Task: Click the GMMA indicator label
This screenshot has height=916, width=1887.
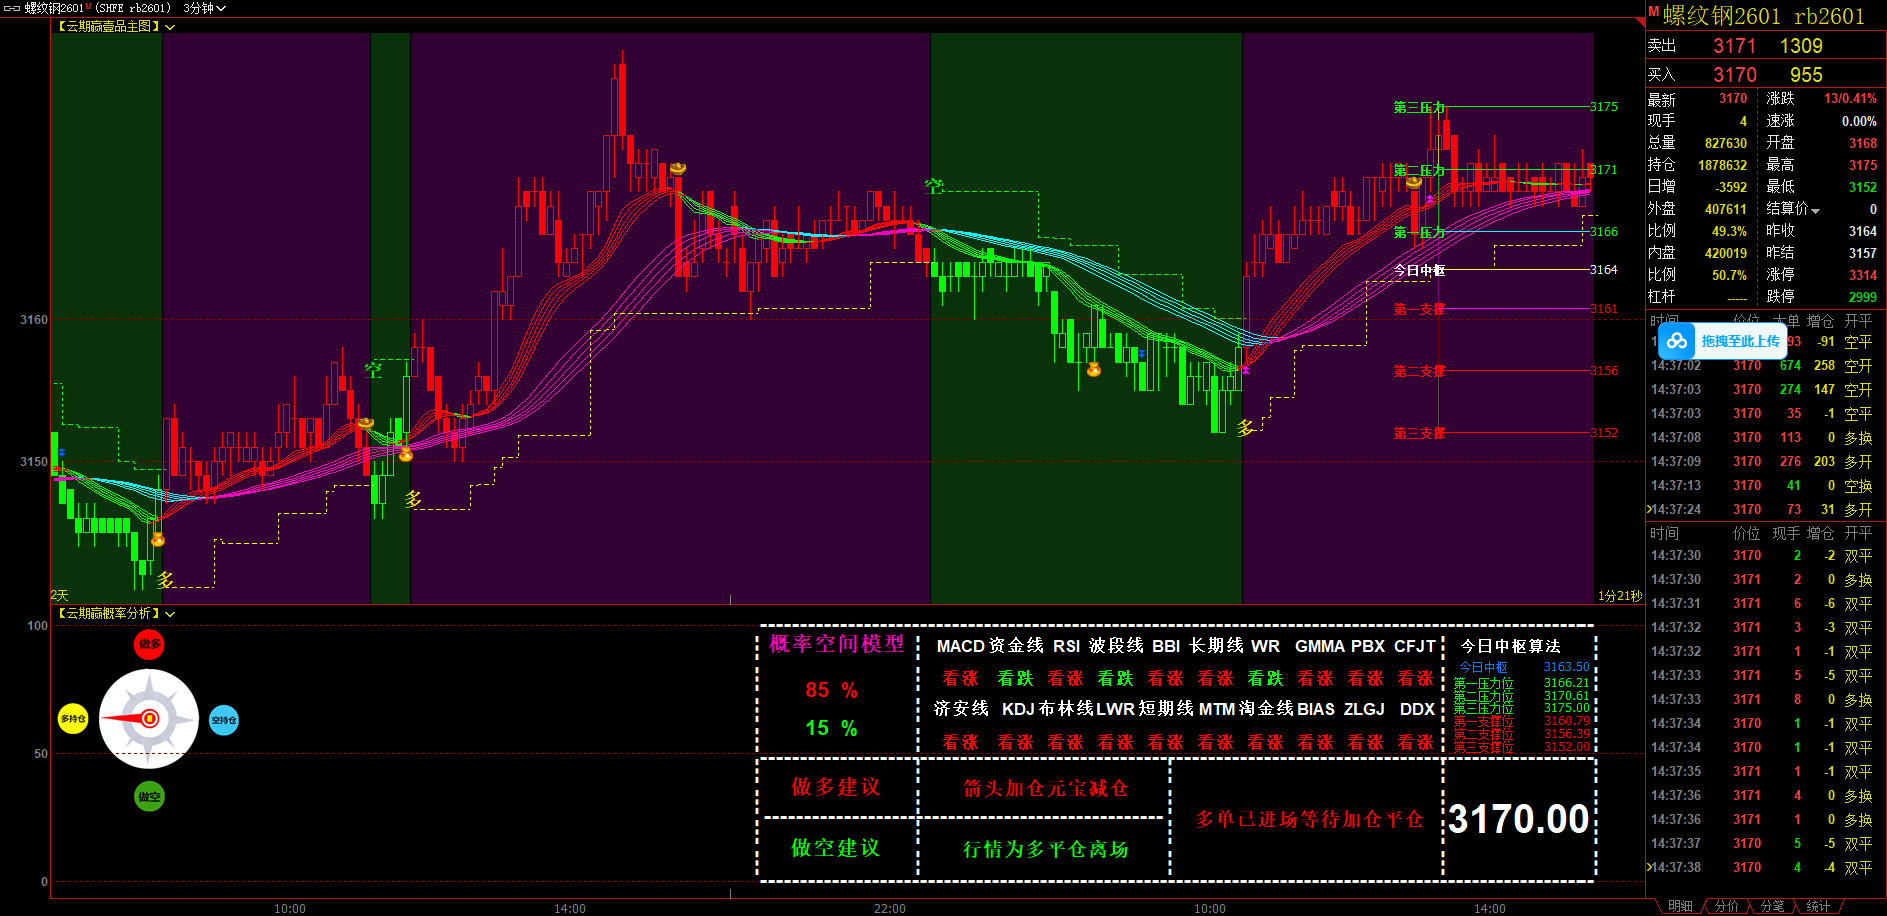Action: click(1320, 646)
